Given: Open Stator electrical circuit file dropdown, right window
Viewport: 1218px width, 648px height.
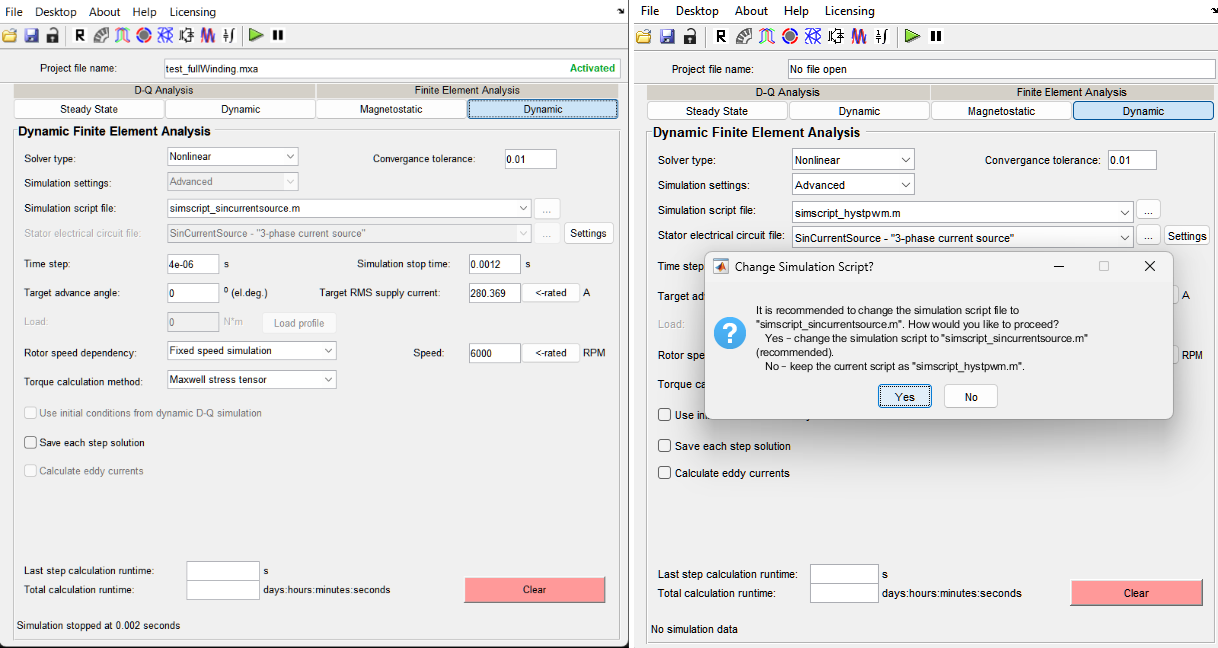Looking at the screenshot, I should click(x=963, y=237).
